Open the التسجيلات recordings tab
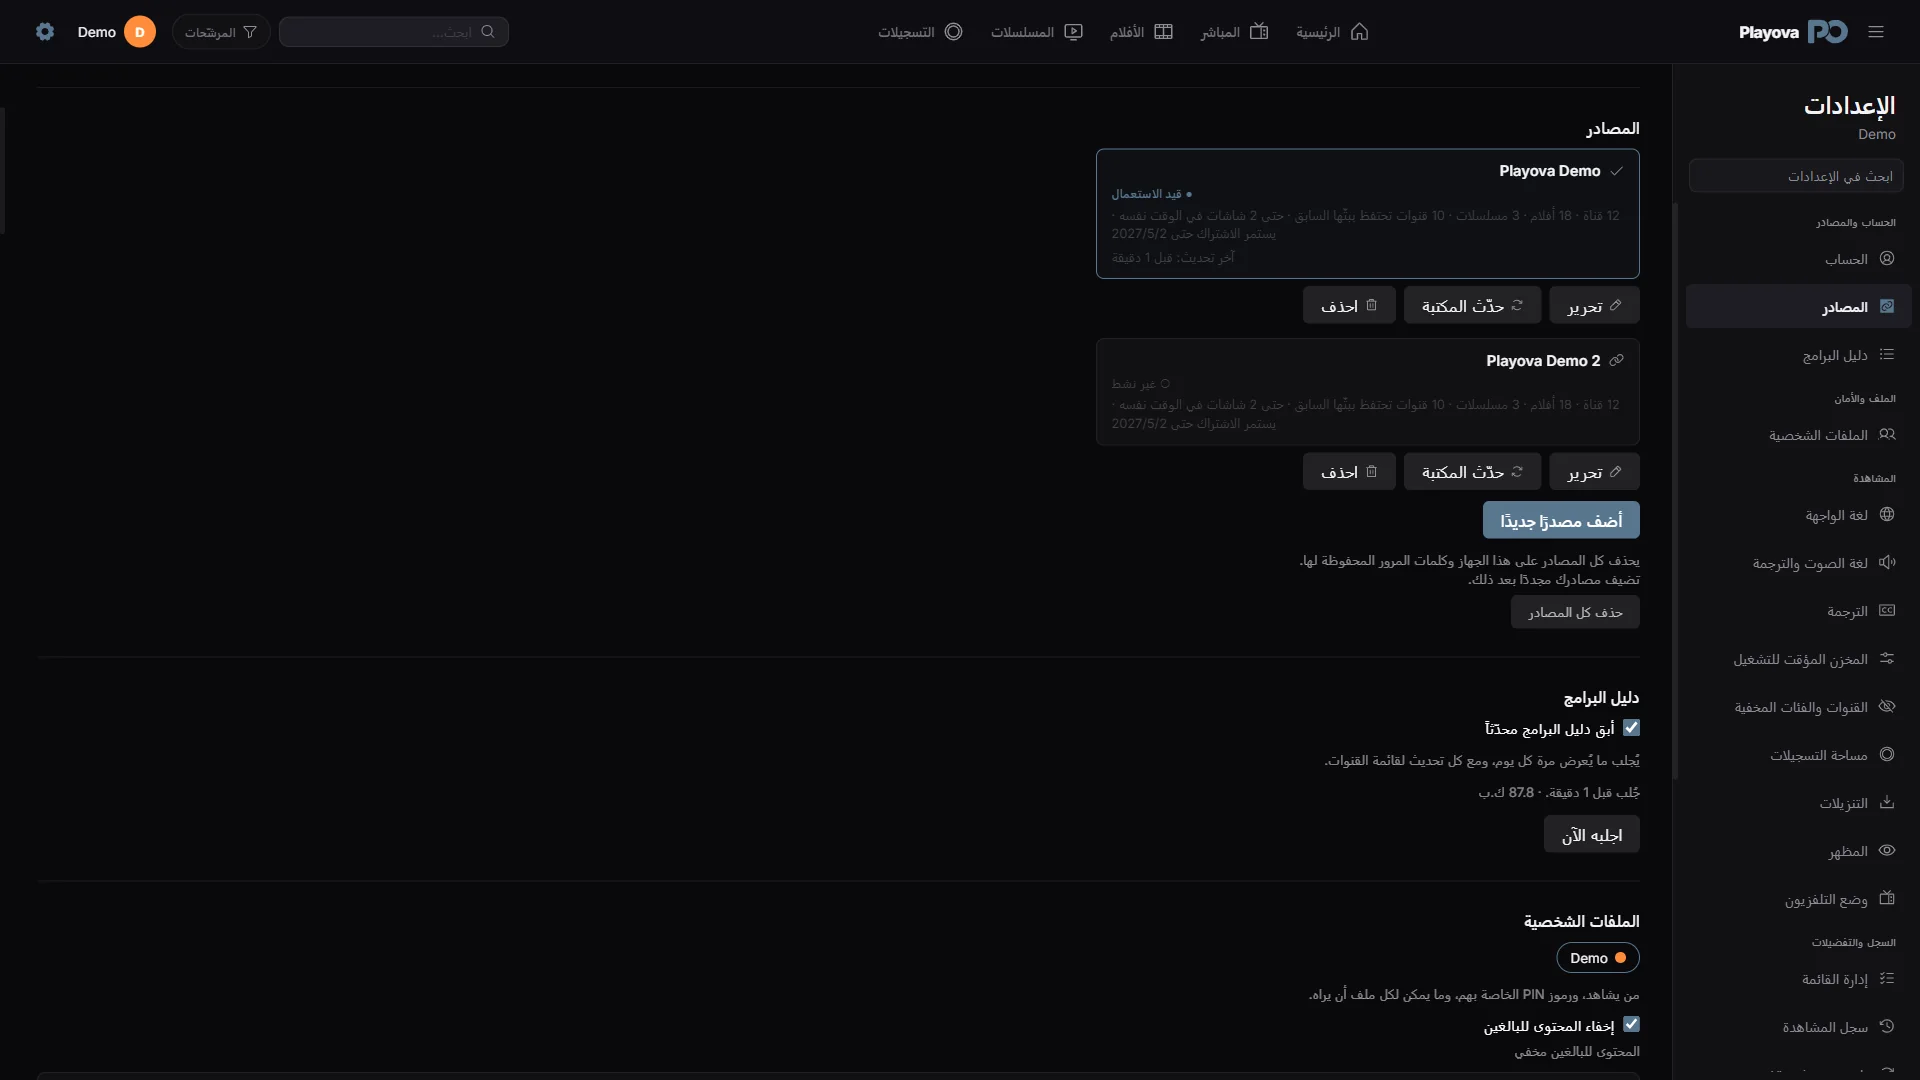The image size is (1920, 1080). point(920,32)
